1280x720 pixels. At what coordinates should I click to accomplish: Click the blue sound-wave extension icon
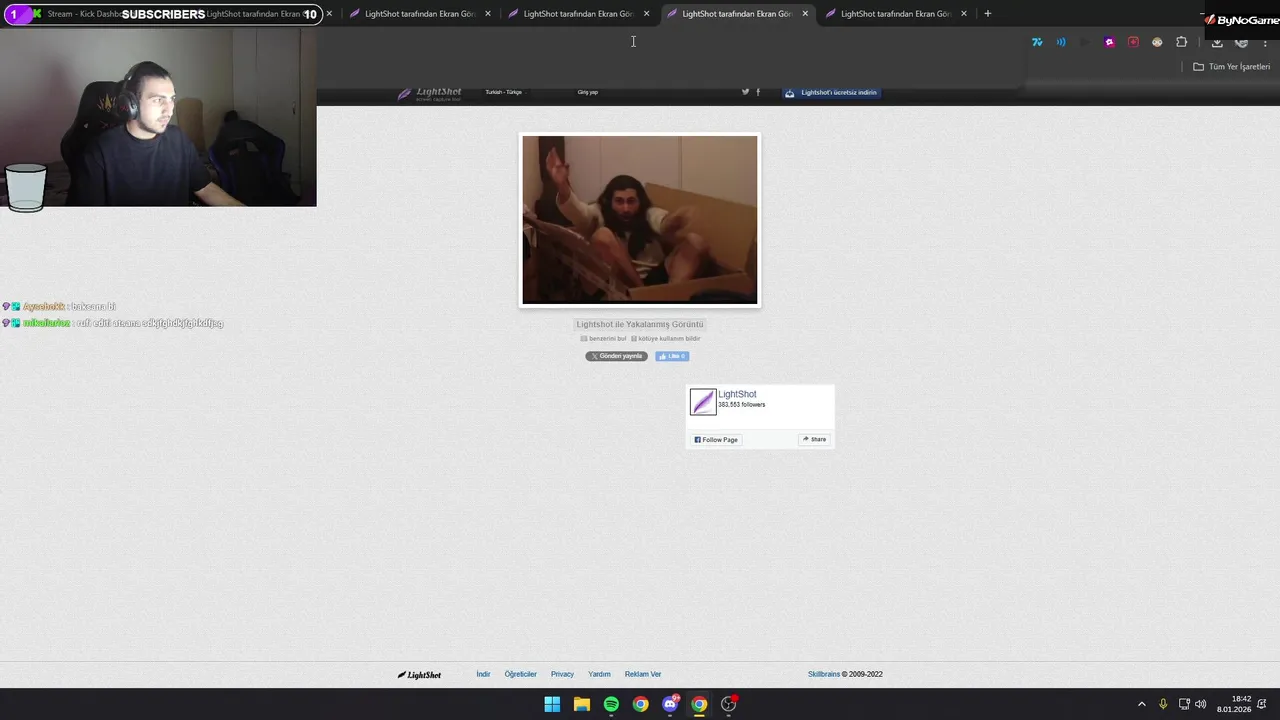click(x=1061, y=42)
